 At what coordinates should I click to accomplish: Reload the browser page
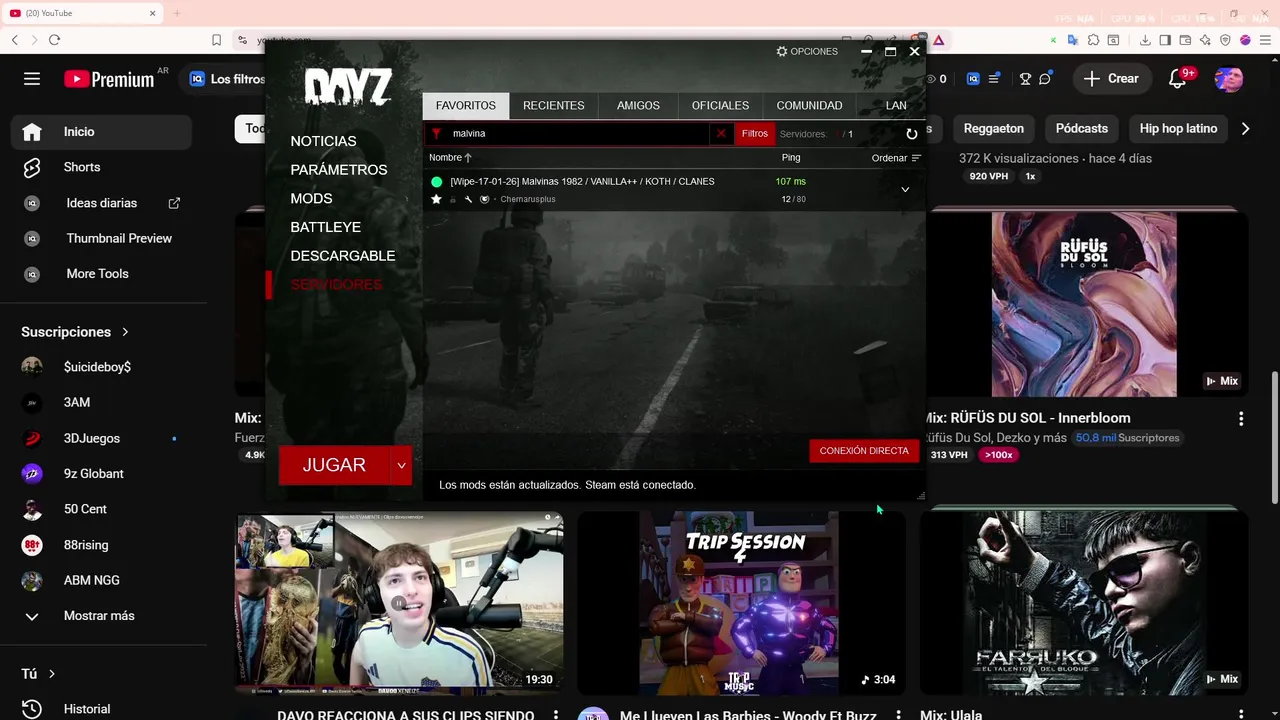tap(54, 40)
